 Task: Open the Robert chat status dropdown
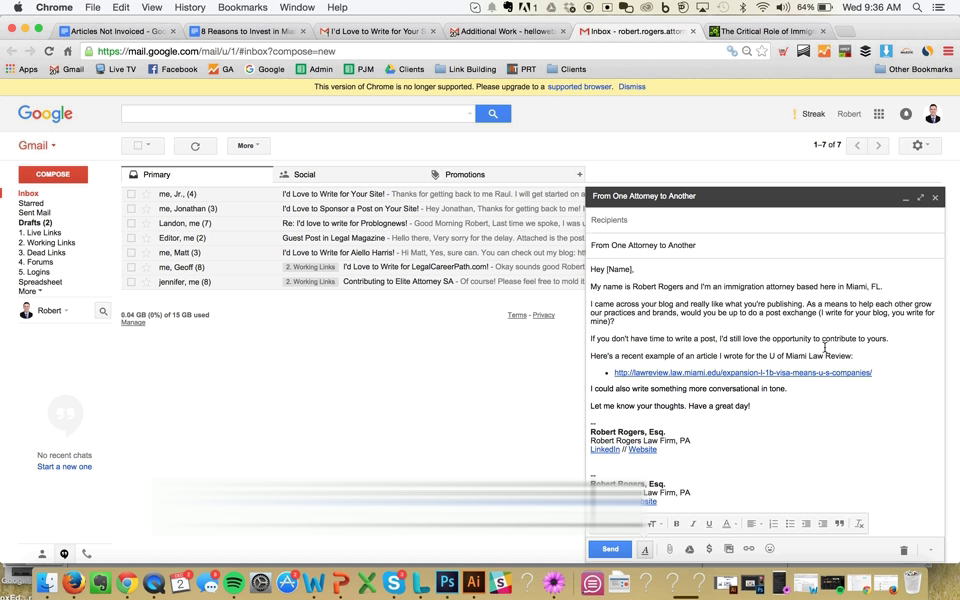[53, 310]
